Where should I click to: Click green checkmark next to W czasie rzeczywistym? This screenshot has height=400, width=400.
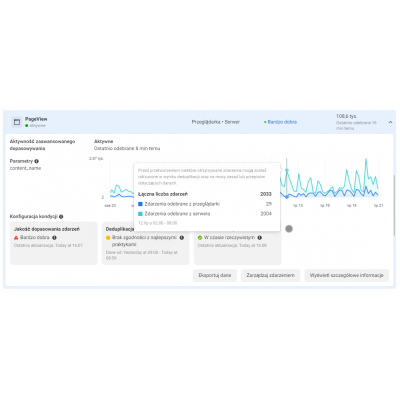click(200, 238)
